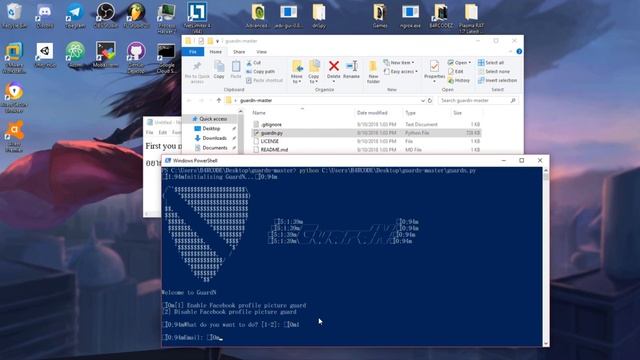Switch to the Home ribbon tab
The width and height of the screenshot is (640, 360).
pos(216,52)
